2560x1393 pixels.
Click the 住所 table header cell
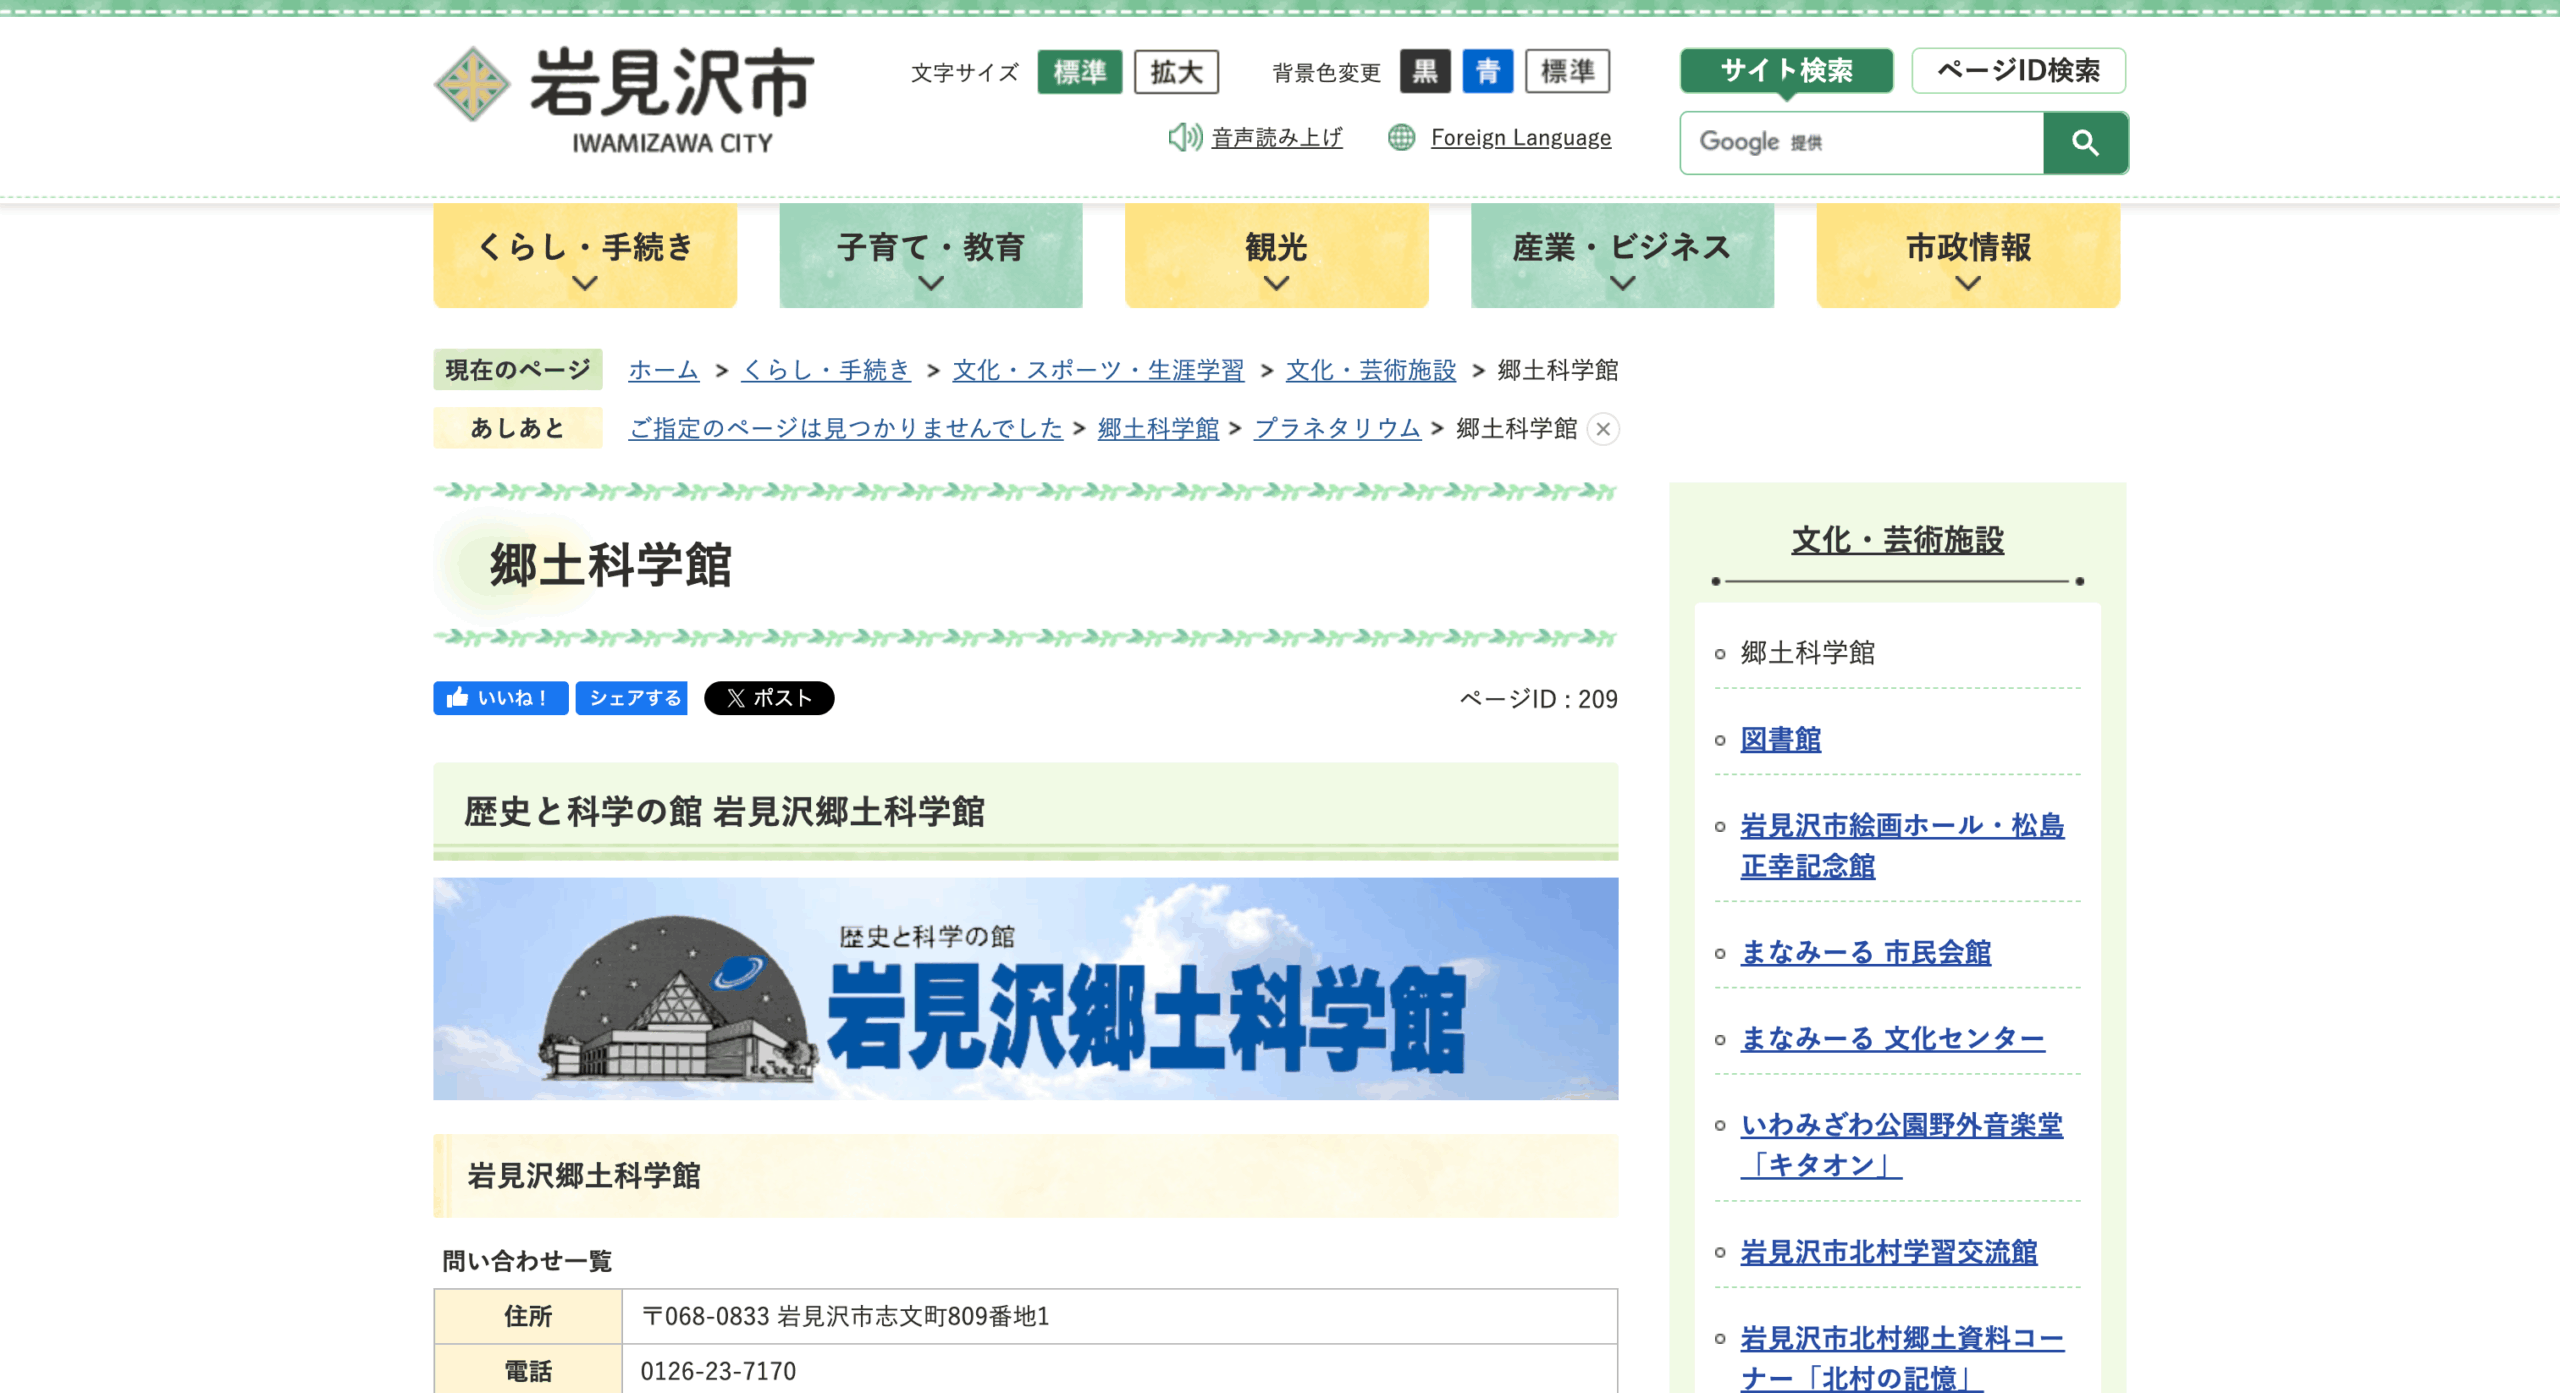(x=528, y=1316)
